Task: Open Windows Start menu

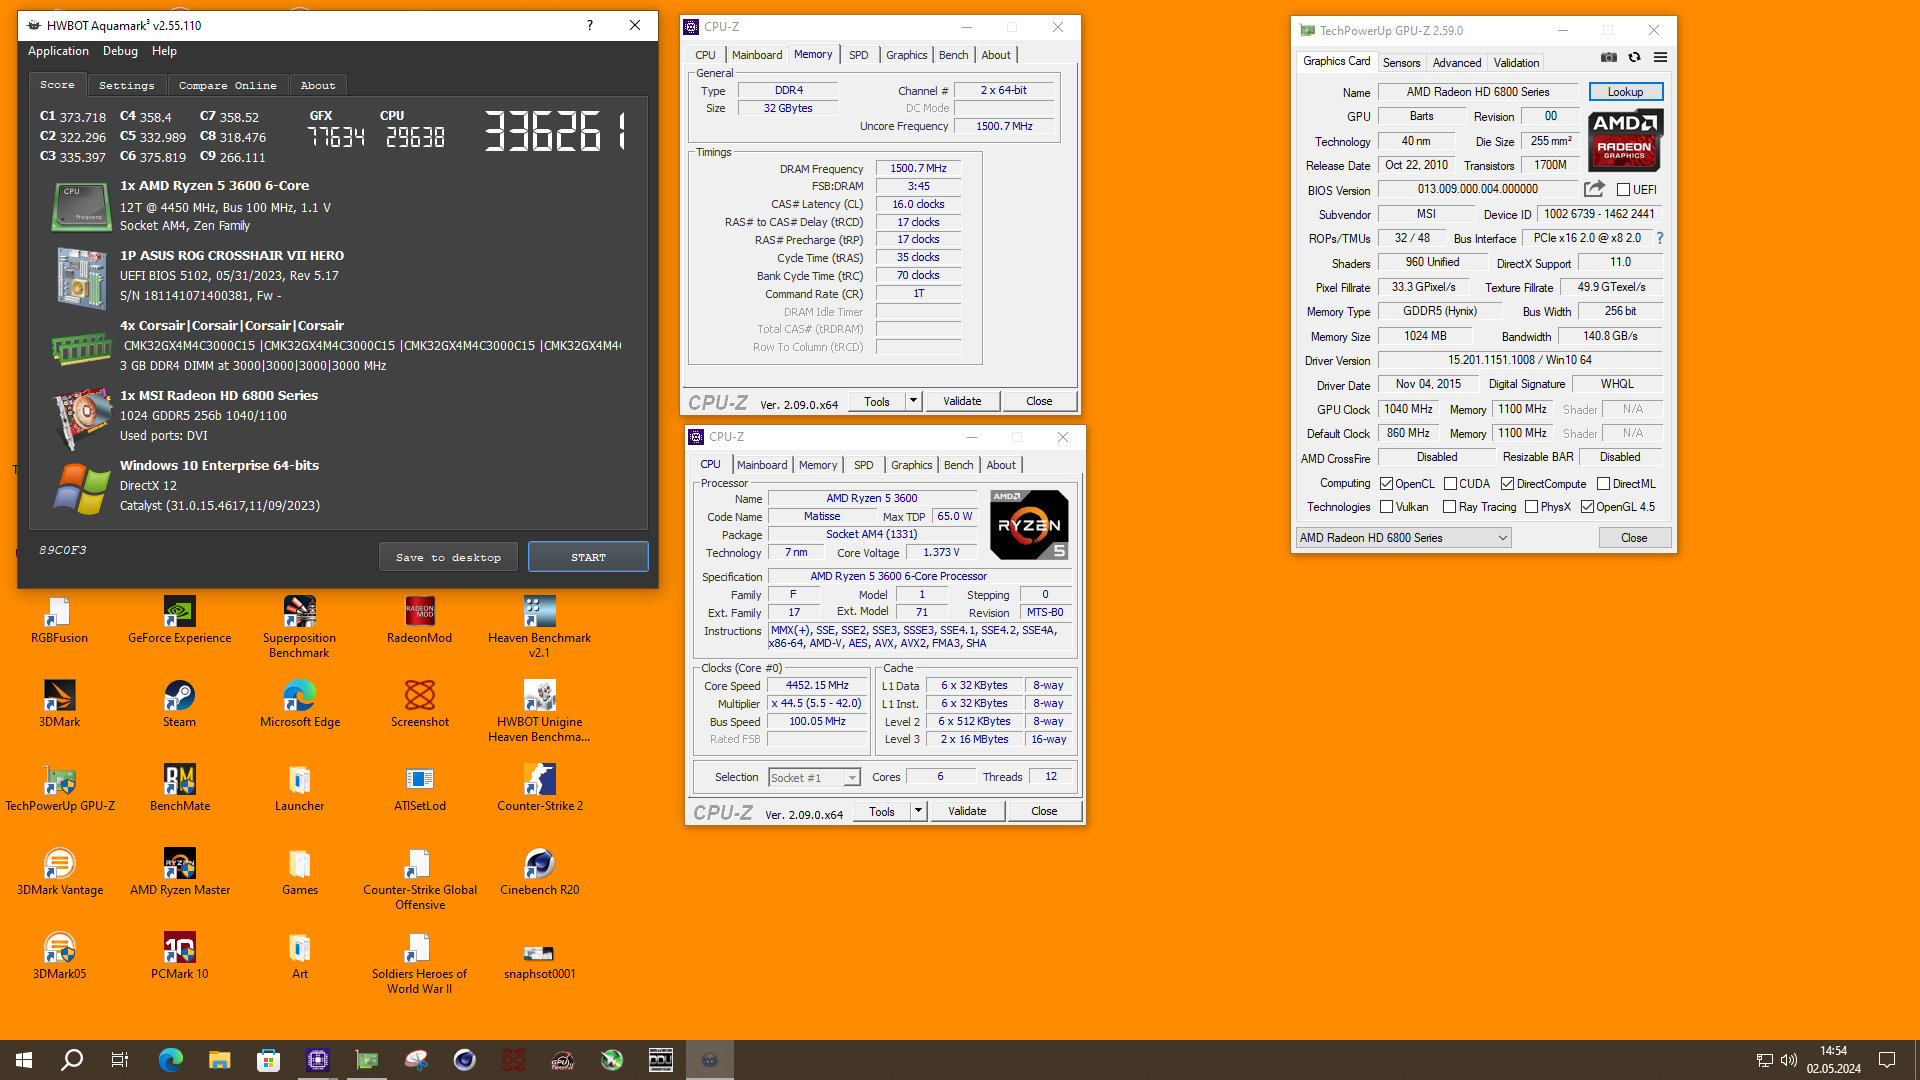Action: click(x=24, y=1060)
